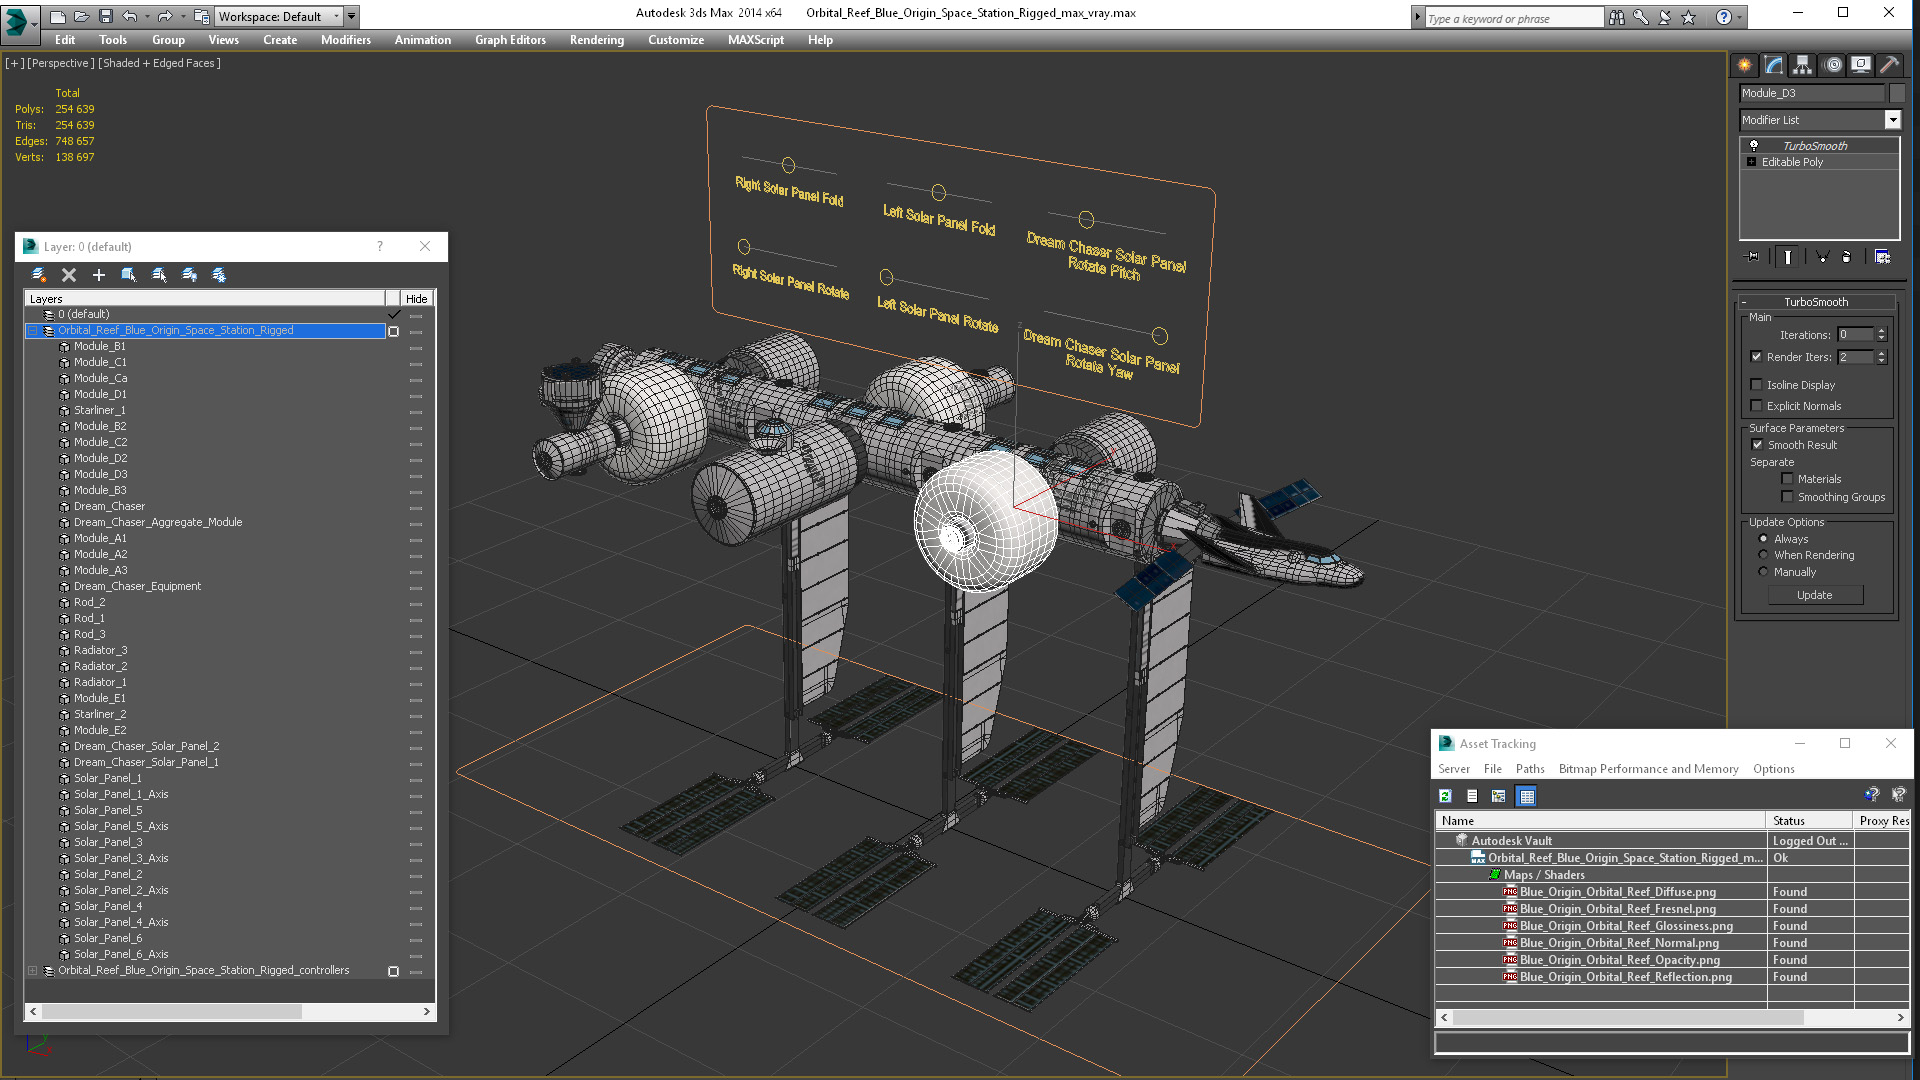Switch to Utilities hammer panel tab
Screen dimensions: 1920x1080
click(1889, 65)
